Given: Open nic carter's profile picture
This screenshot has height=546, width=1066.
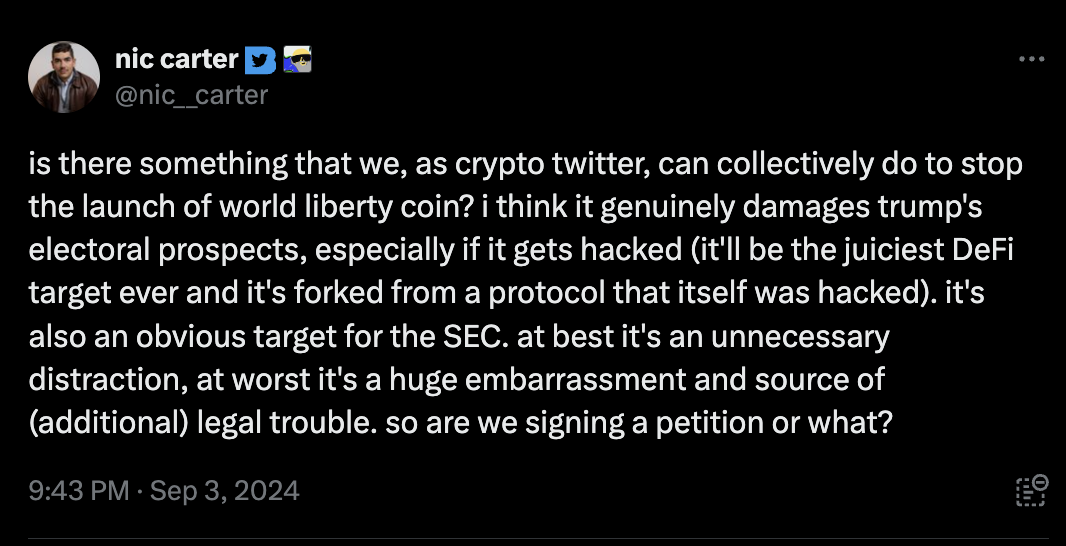Looking at the screenshot, I should 64,76.
